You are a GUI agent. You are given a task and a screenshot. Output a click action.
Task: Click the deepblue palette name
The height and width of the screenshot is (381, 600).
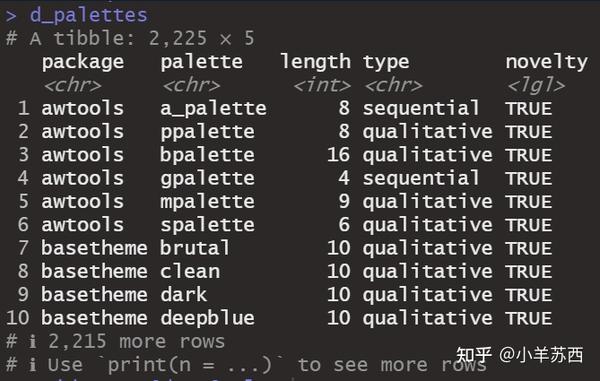pyautogui.click(x=207, y=318)
